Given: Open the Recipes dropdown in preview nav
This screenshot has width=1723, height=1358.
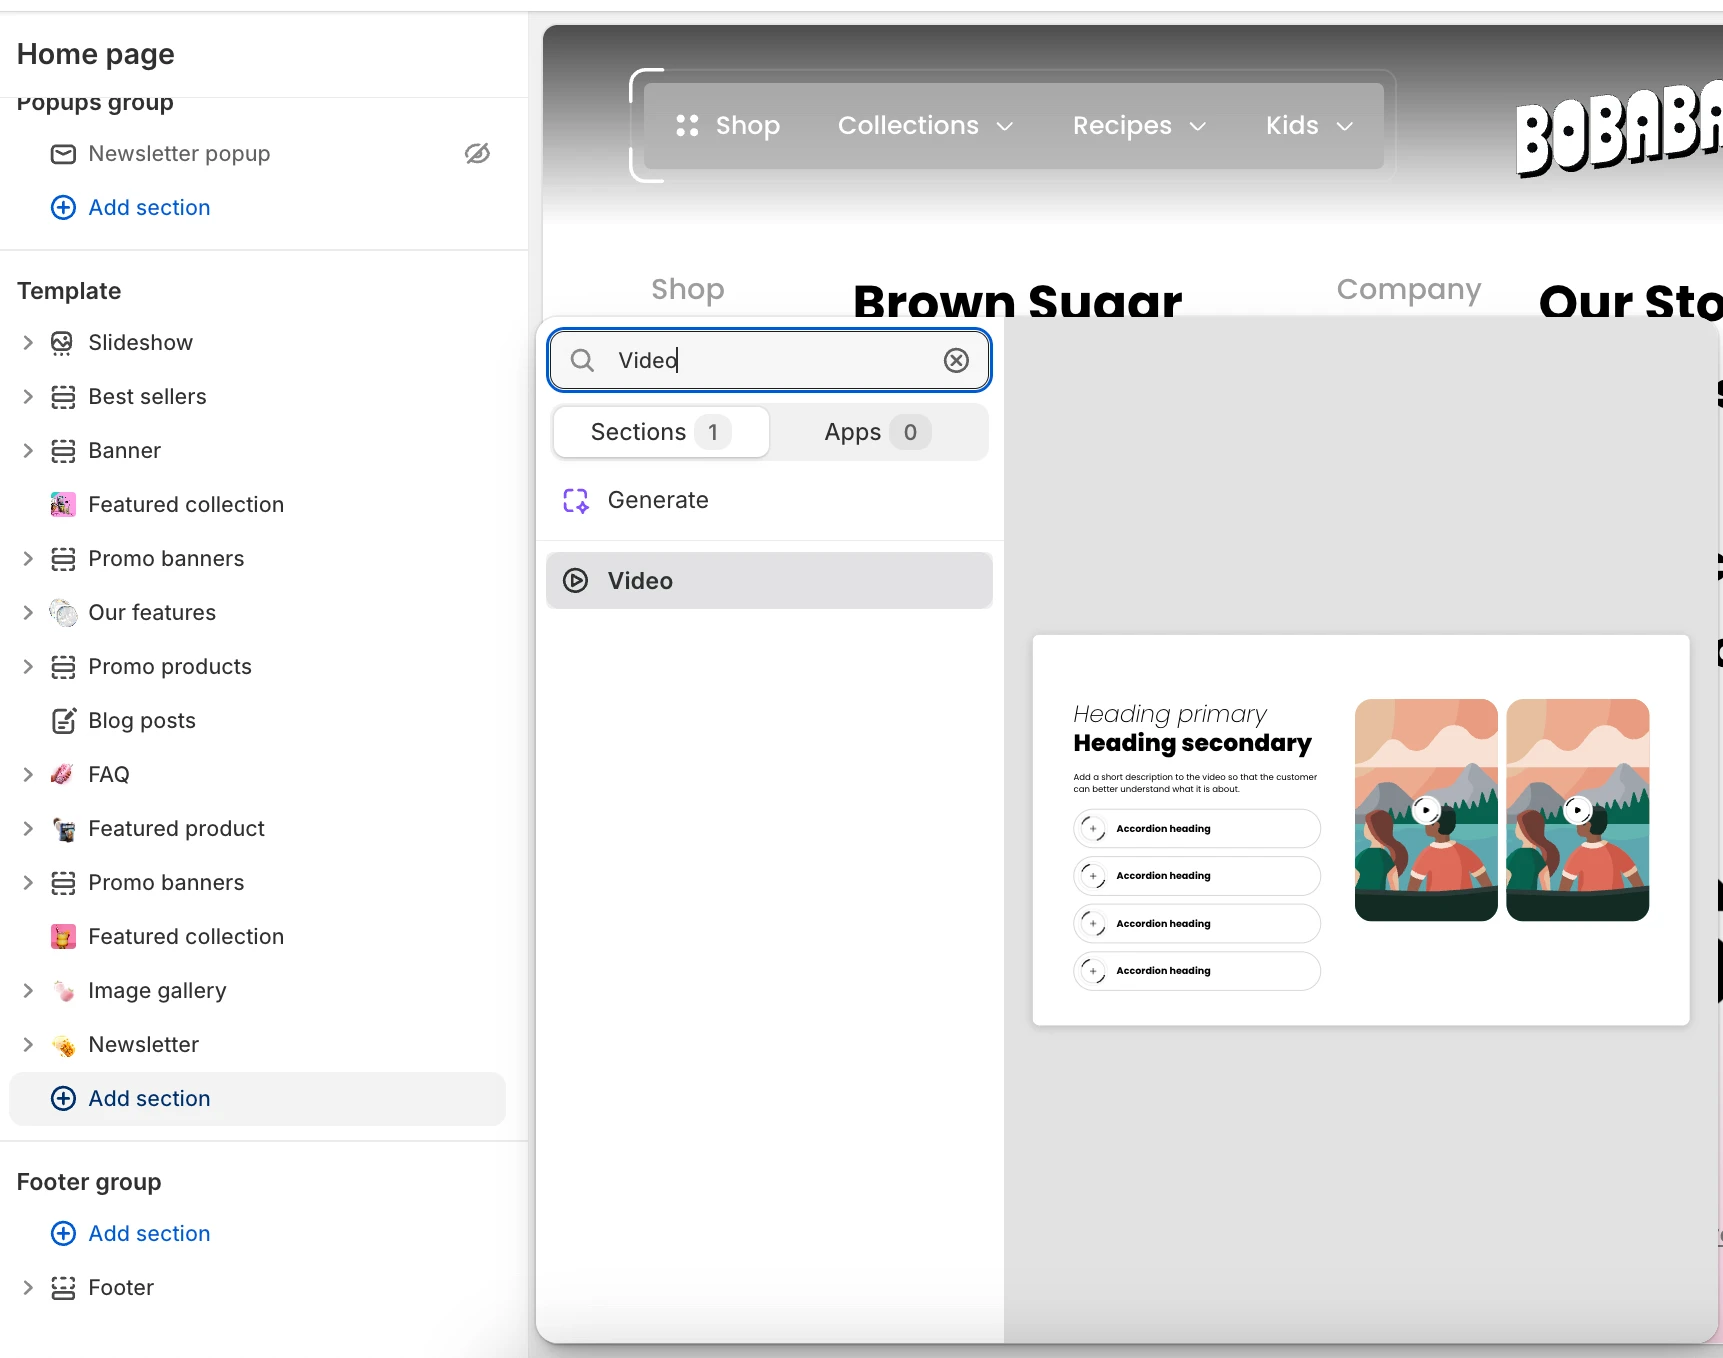Looking at the screenshot, I should [x=1139, y=125].
